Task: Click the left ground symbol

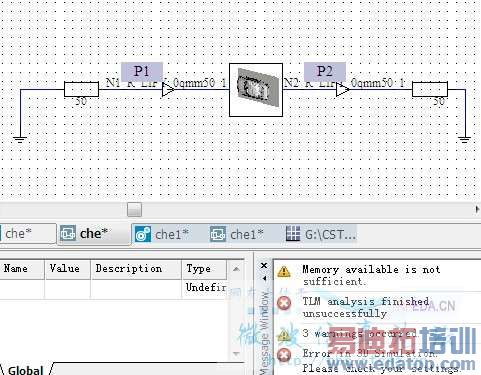Action: (20, 140)
